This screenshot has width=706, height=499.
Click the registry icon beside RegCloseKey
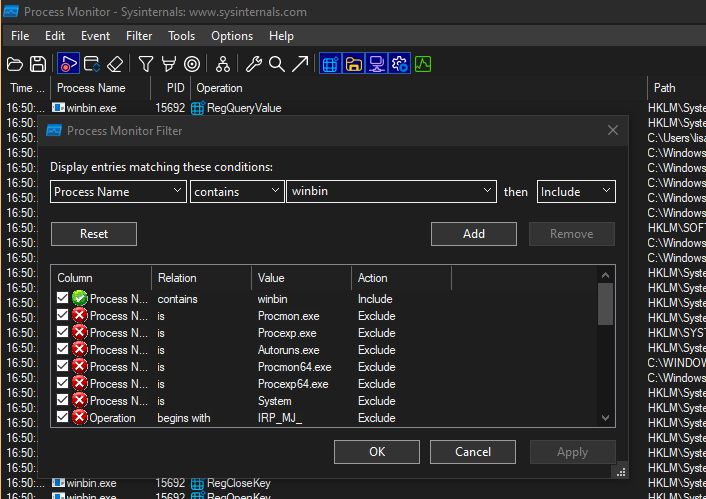[x=197, y=483]
